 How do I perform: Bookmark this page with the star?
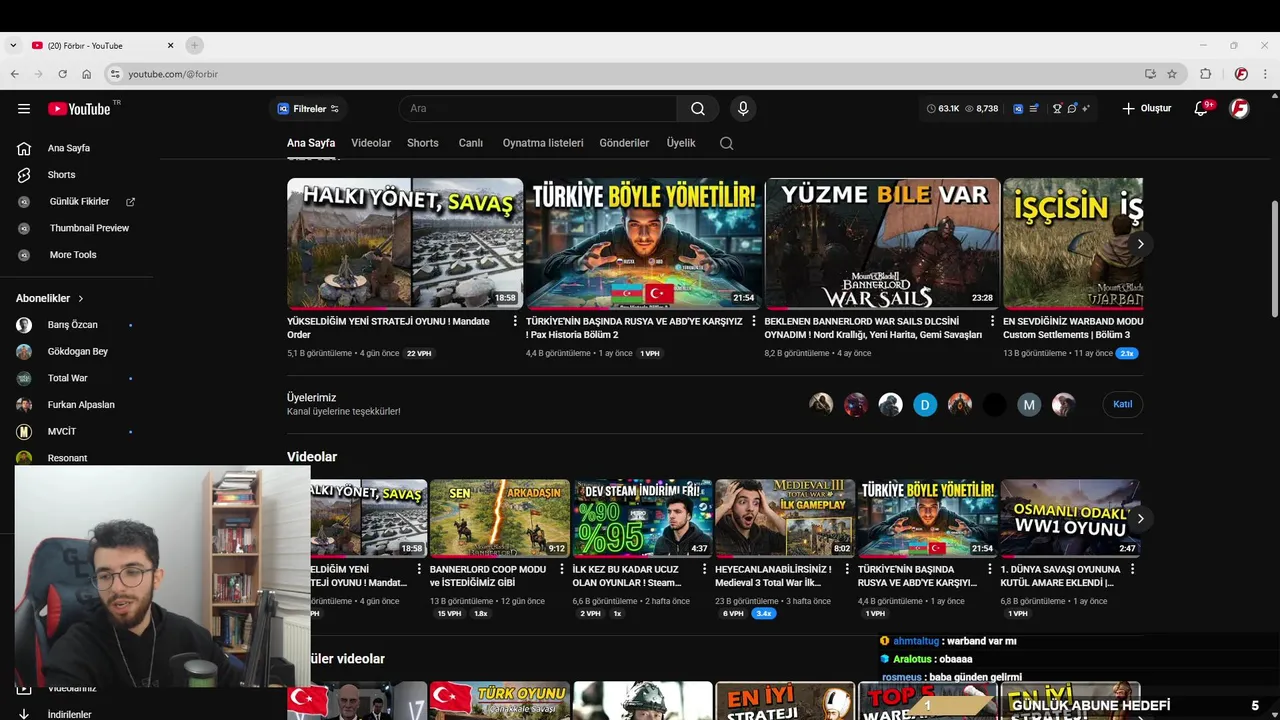coord(1172,74)
